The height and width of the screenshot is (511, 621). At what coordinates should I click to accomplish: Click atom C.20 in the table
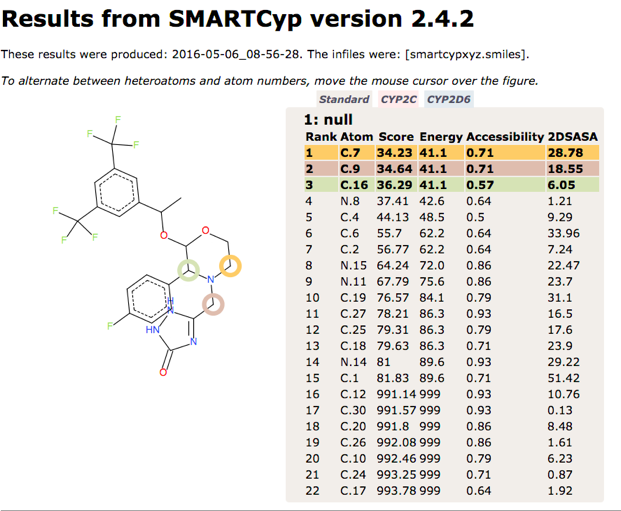353,427
